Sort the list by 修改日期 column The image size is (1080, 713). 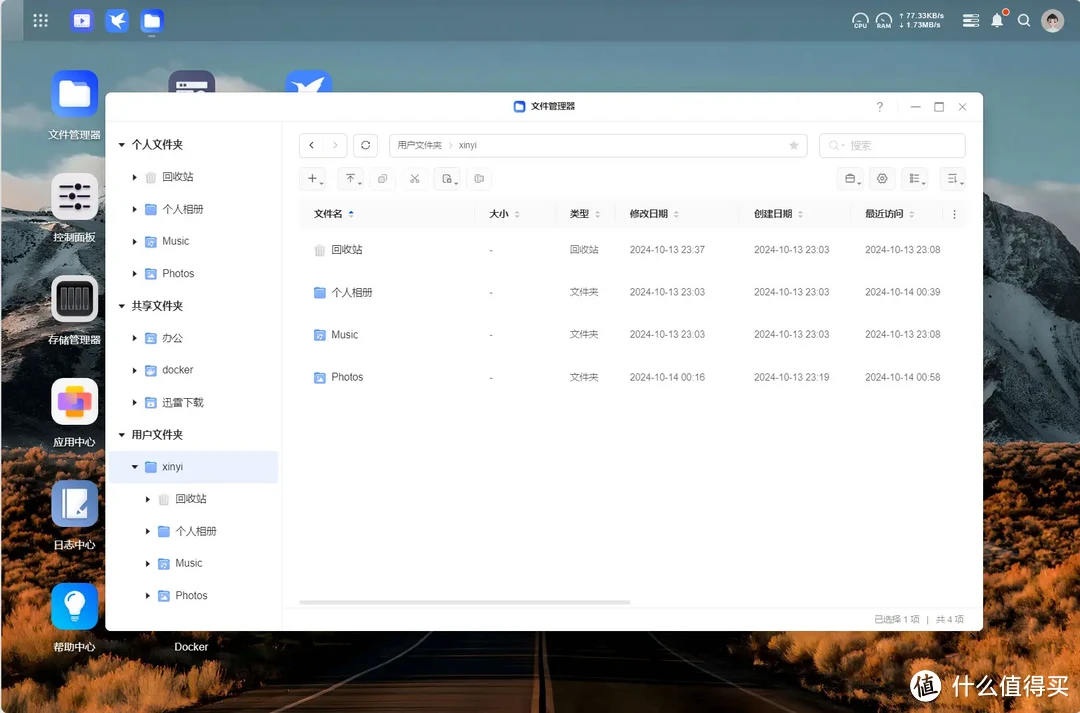point(648,214)
